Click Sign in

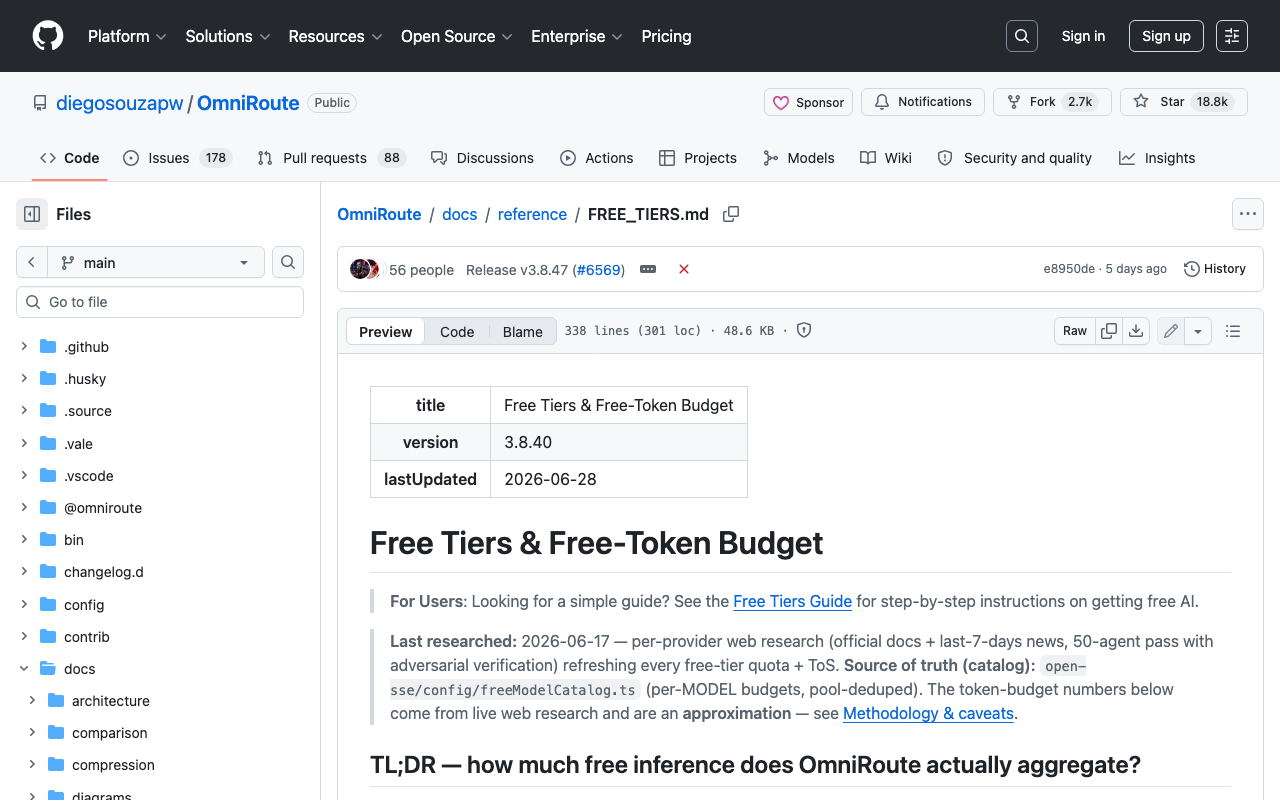1083,36
